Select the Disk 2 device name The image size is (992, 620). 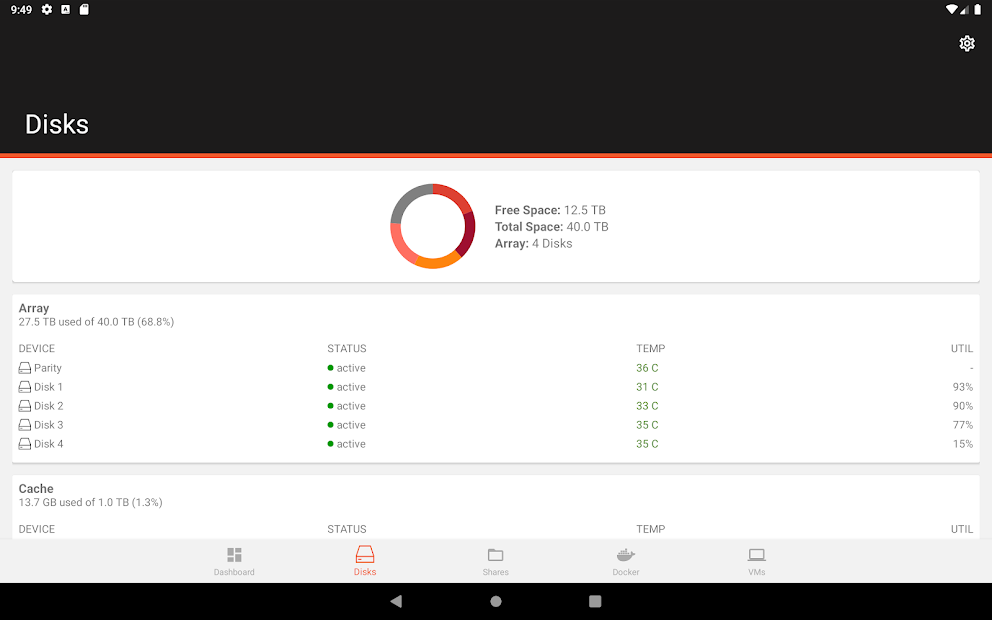pos(49,406)
